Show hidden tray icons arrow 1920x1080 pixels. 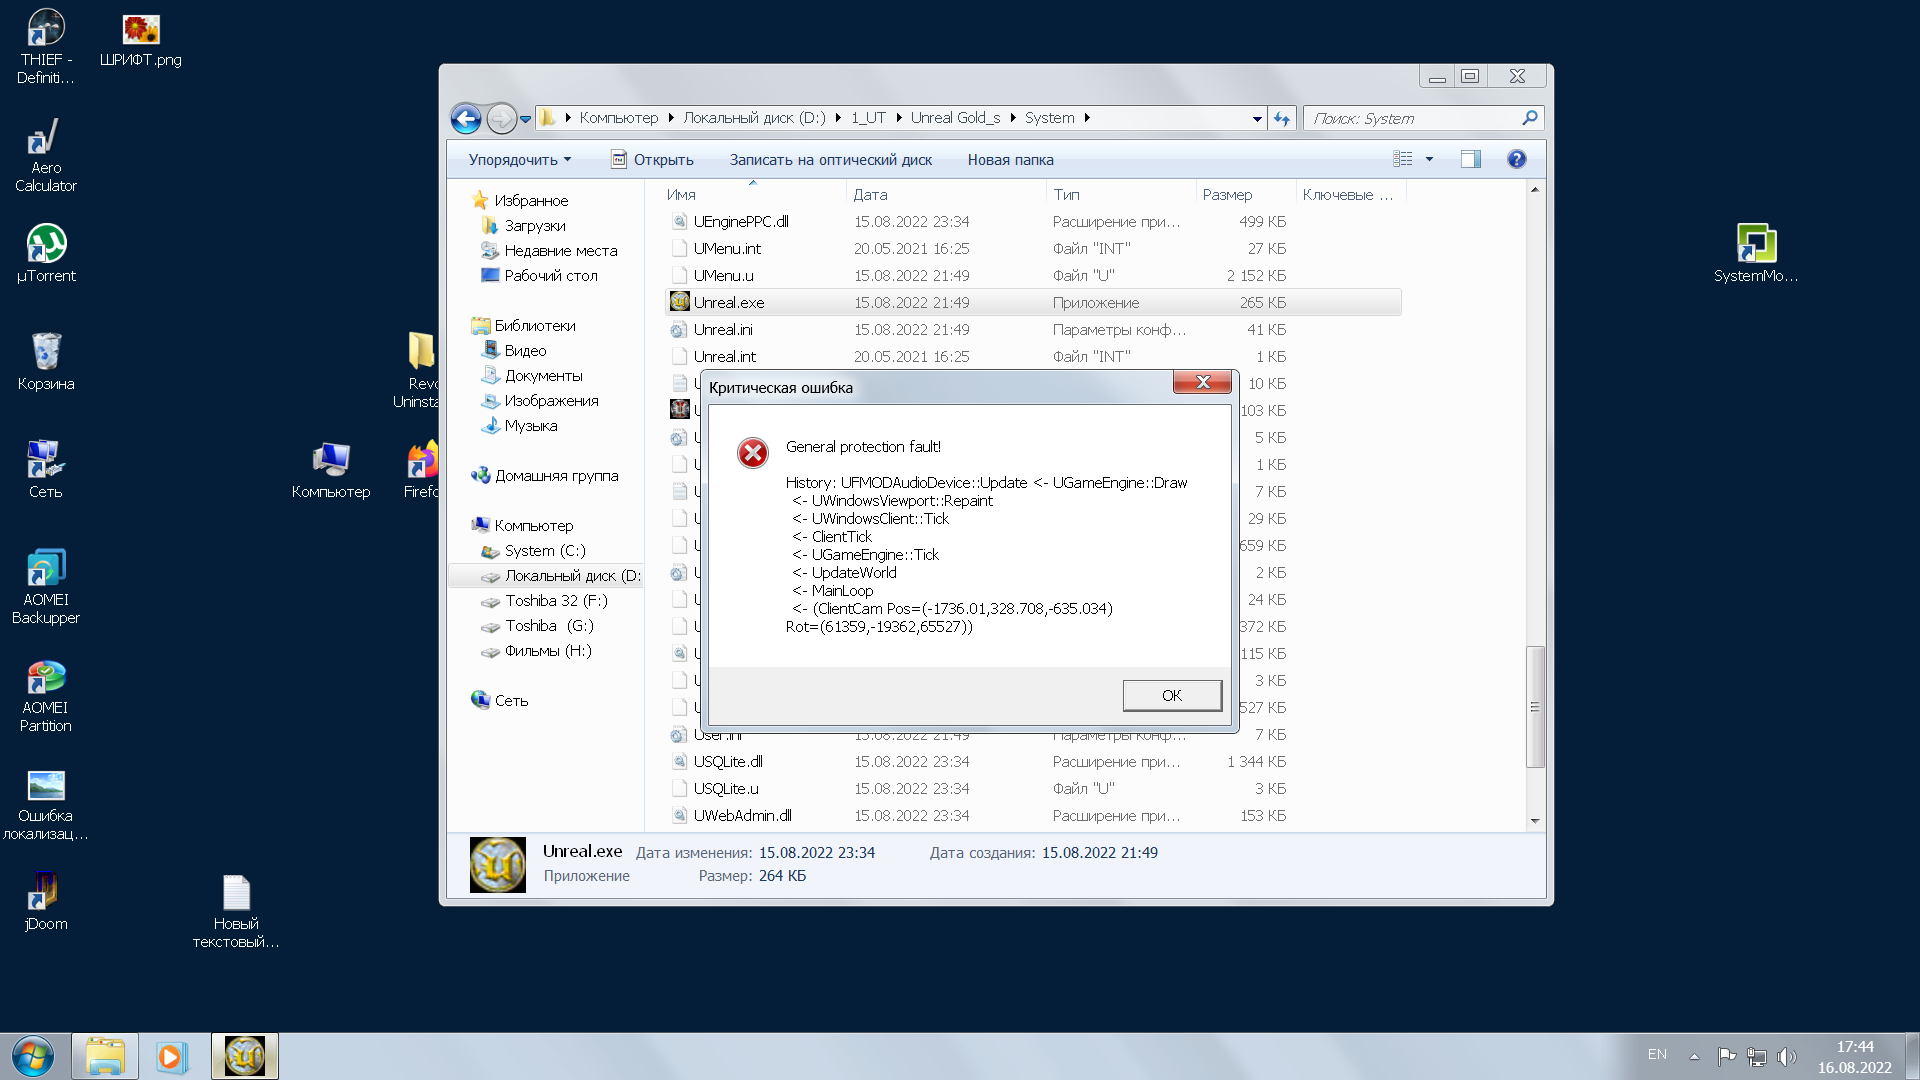(x=1694, y=1056)
